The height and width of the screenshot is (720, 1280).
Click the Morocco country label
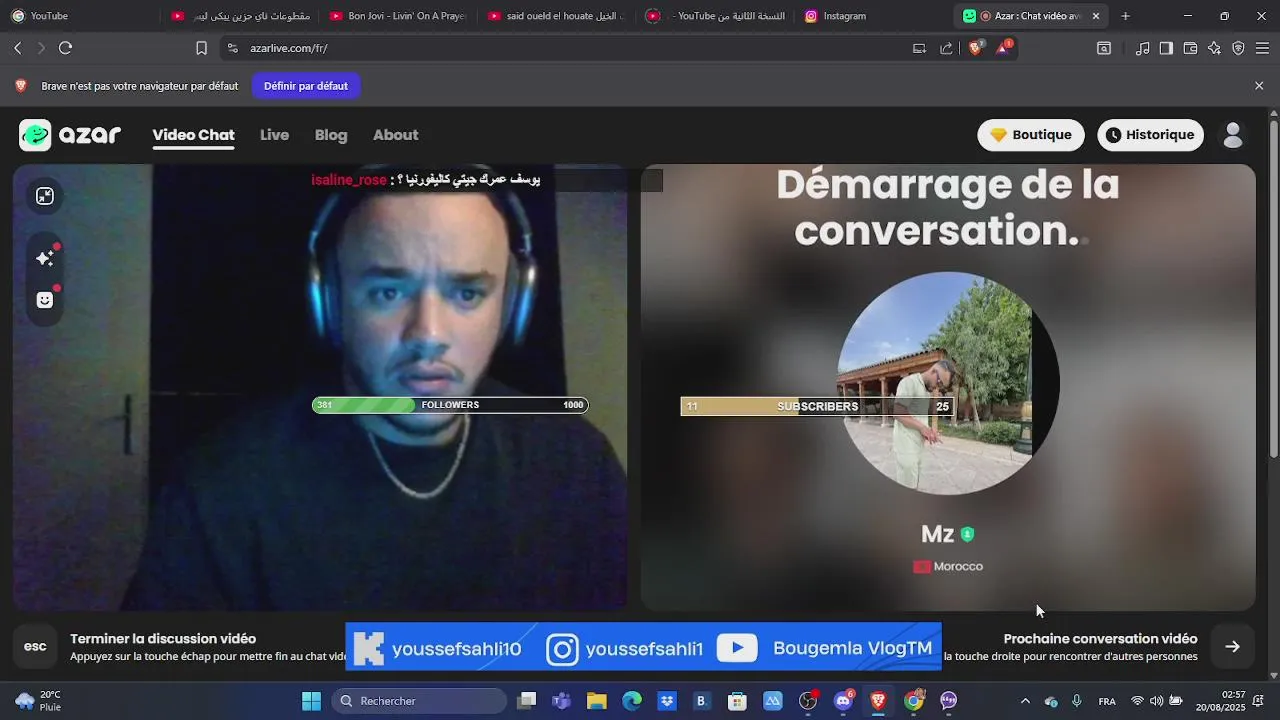pyautogui.click(x=948, y=566)
